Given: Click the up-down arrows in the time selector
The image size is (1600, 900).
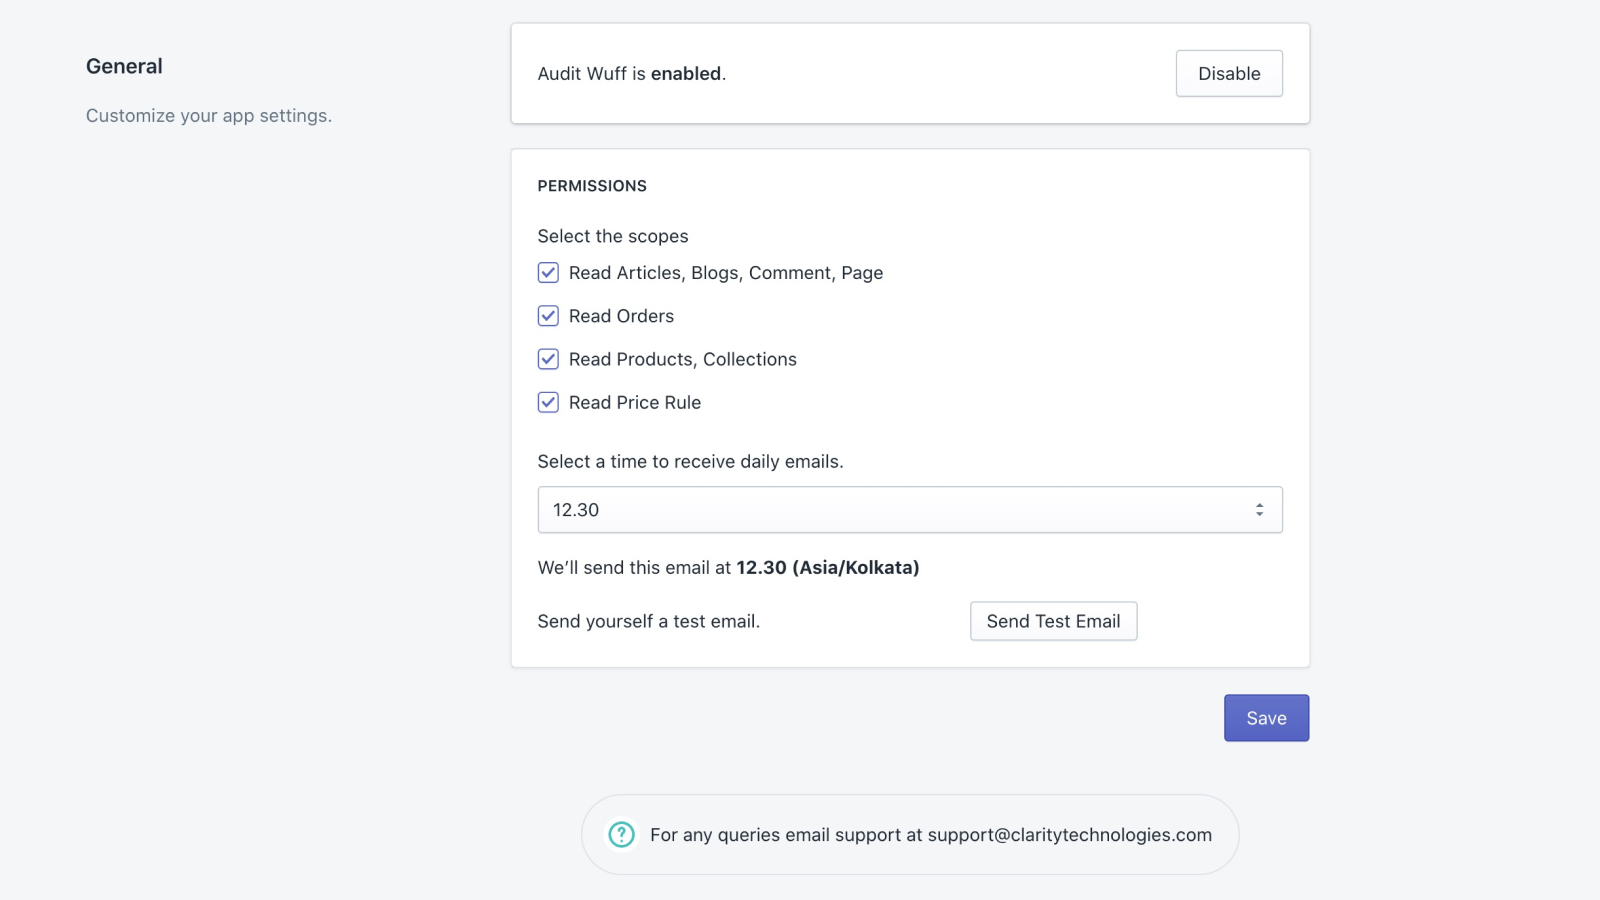Looking at the screenshot, I should click(x=1259, y=510).
